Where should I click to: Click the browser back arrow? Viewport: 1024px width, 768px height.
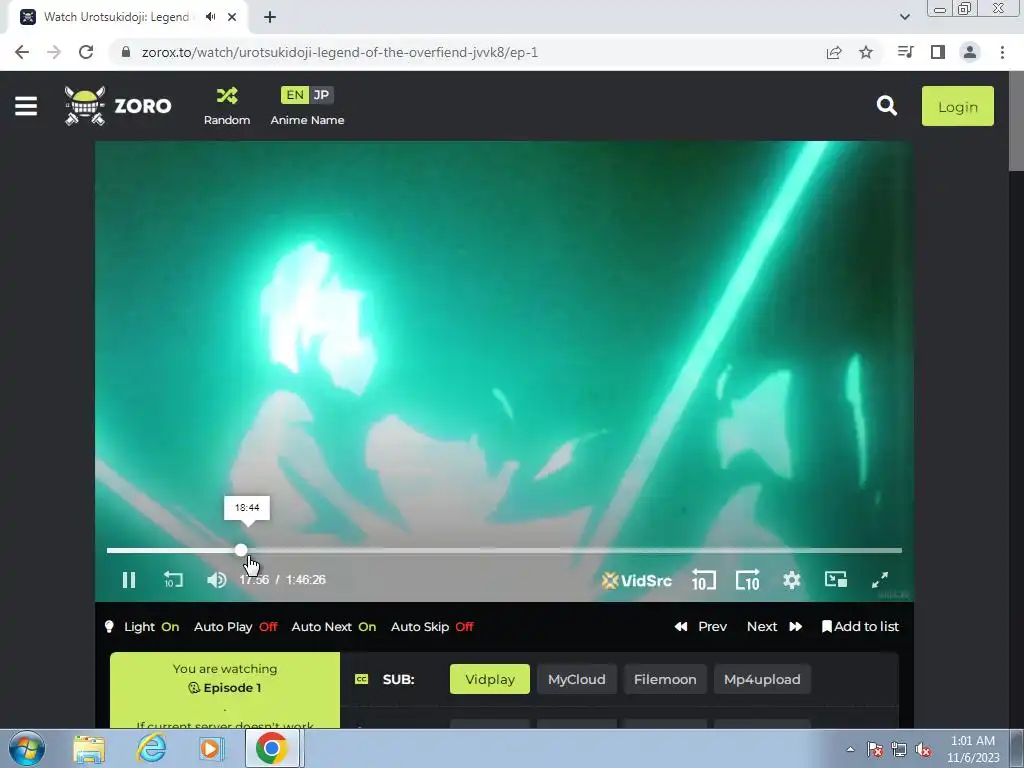[x=22, y=52]
